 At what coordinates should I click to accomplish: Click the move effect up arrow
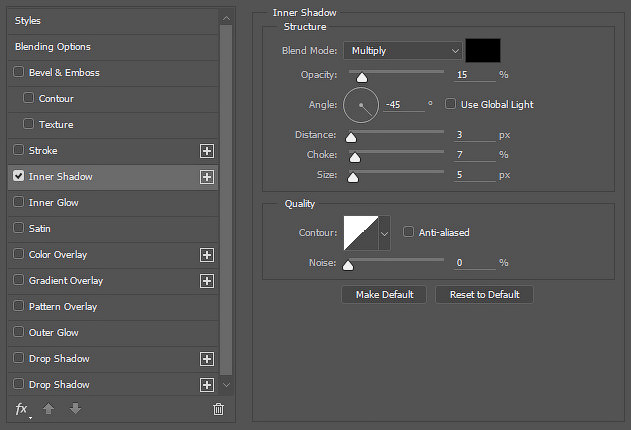pyautogui.click(x=48, y=409)
